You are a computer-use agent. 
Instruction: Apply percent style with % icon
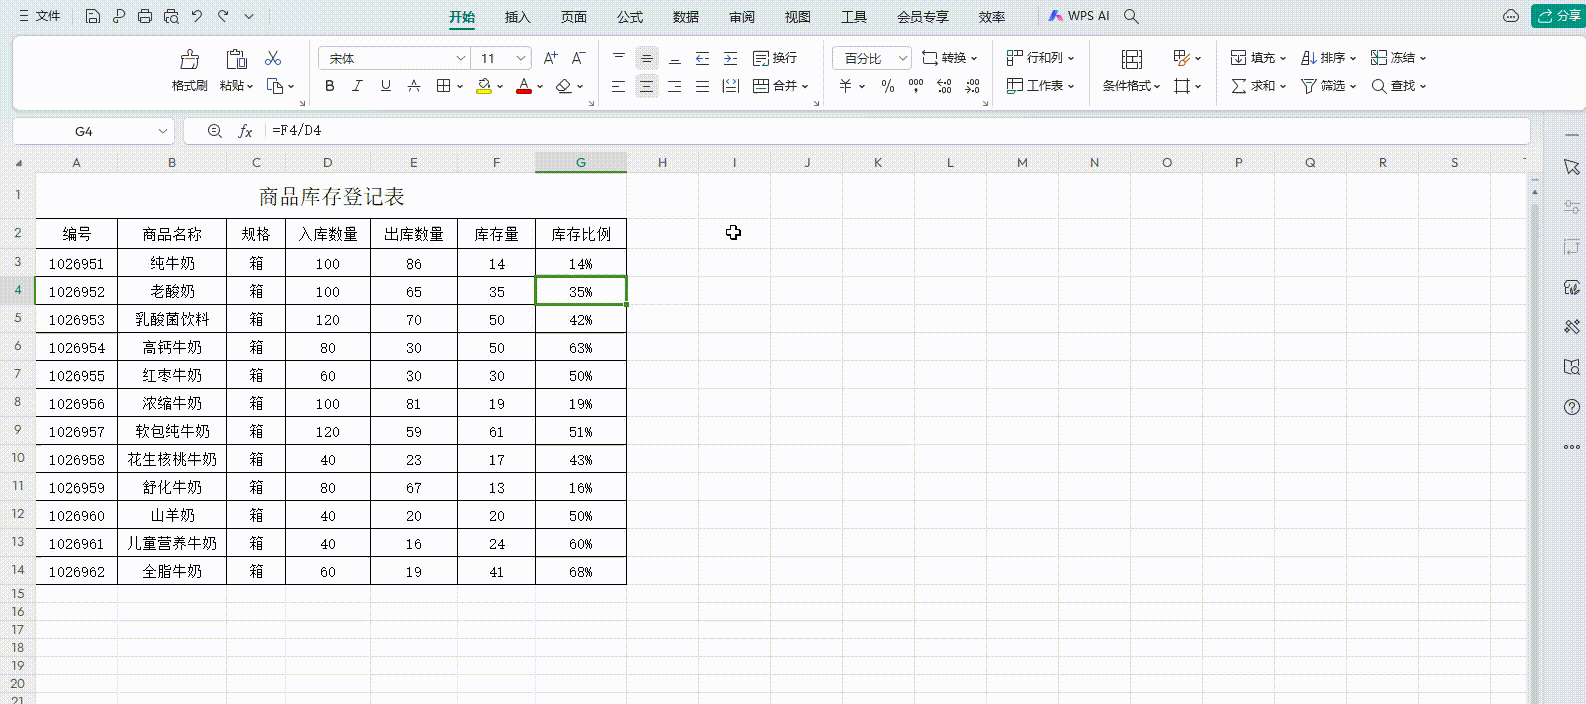click(x=888, y=86)
